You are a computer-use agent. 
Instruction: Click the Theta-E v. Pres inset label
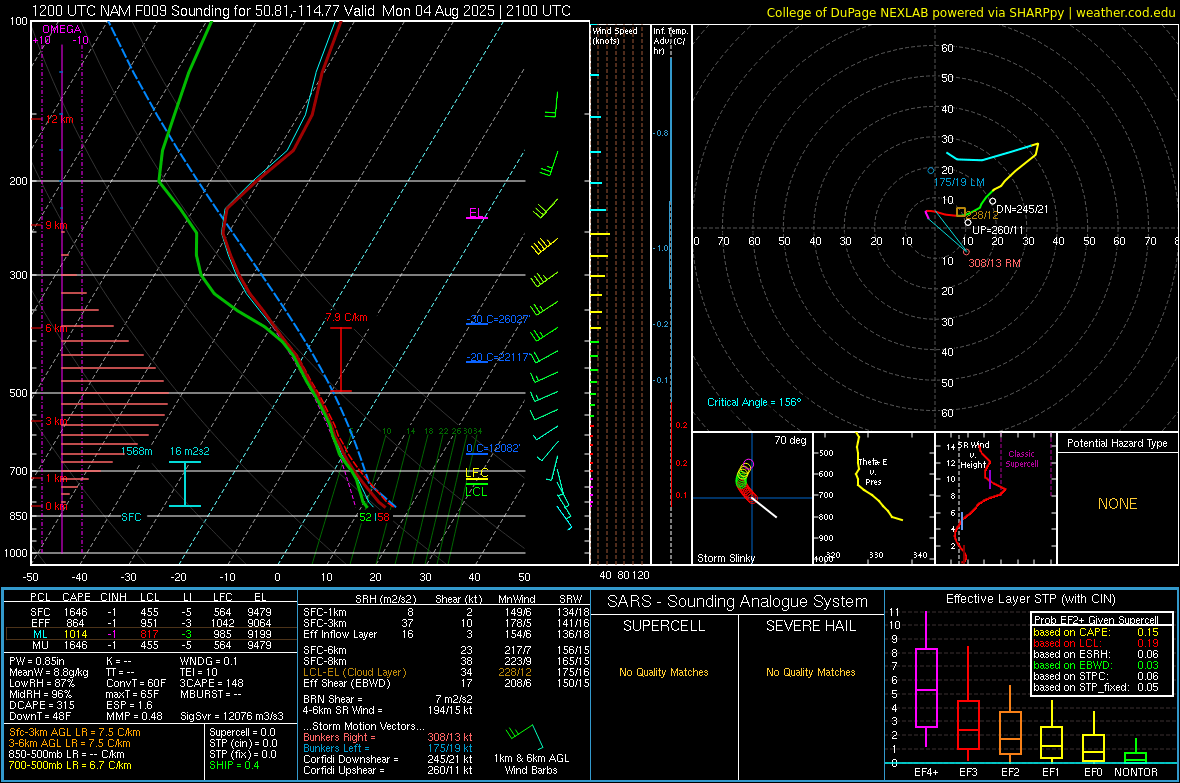coord(873,471)
